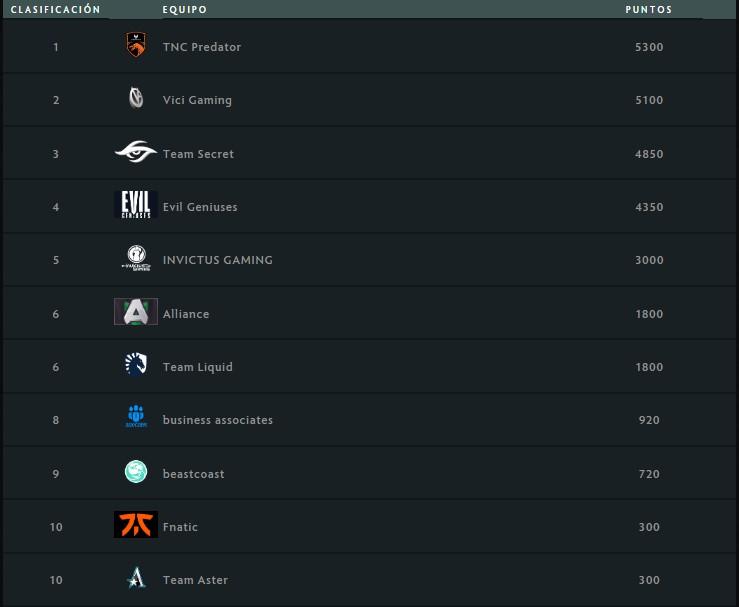739x607 pixels.
Task: Open the TNC Predator team name
Action: [202, 47]
